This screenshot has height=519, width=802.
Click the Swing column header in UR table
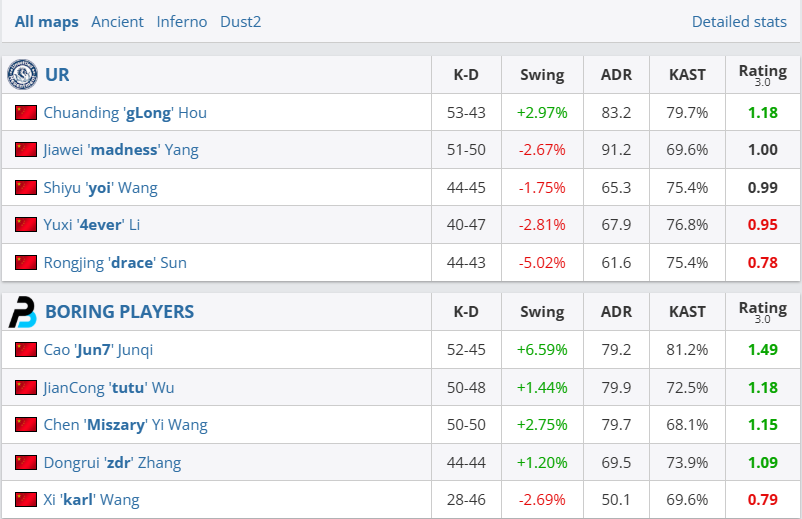[542, 75]
